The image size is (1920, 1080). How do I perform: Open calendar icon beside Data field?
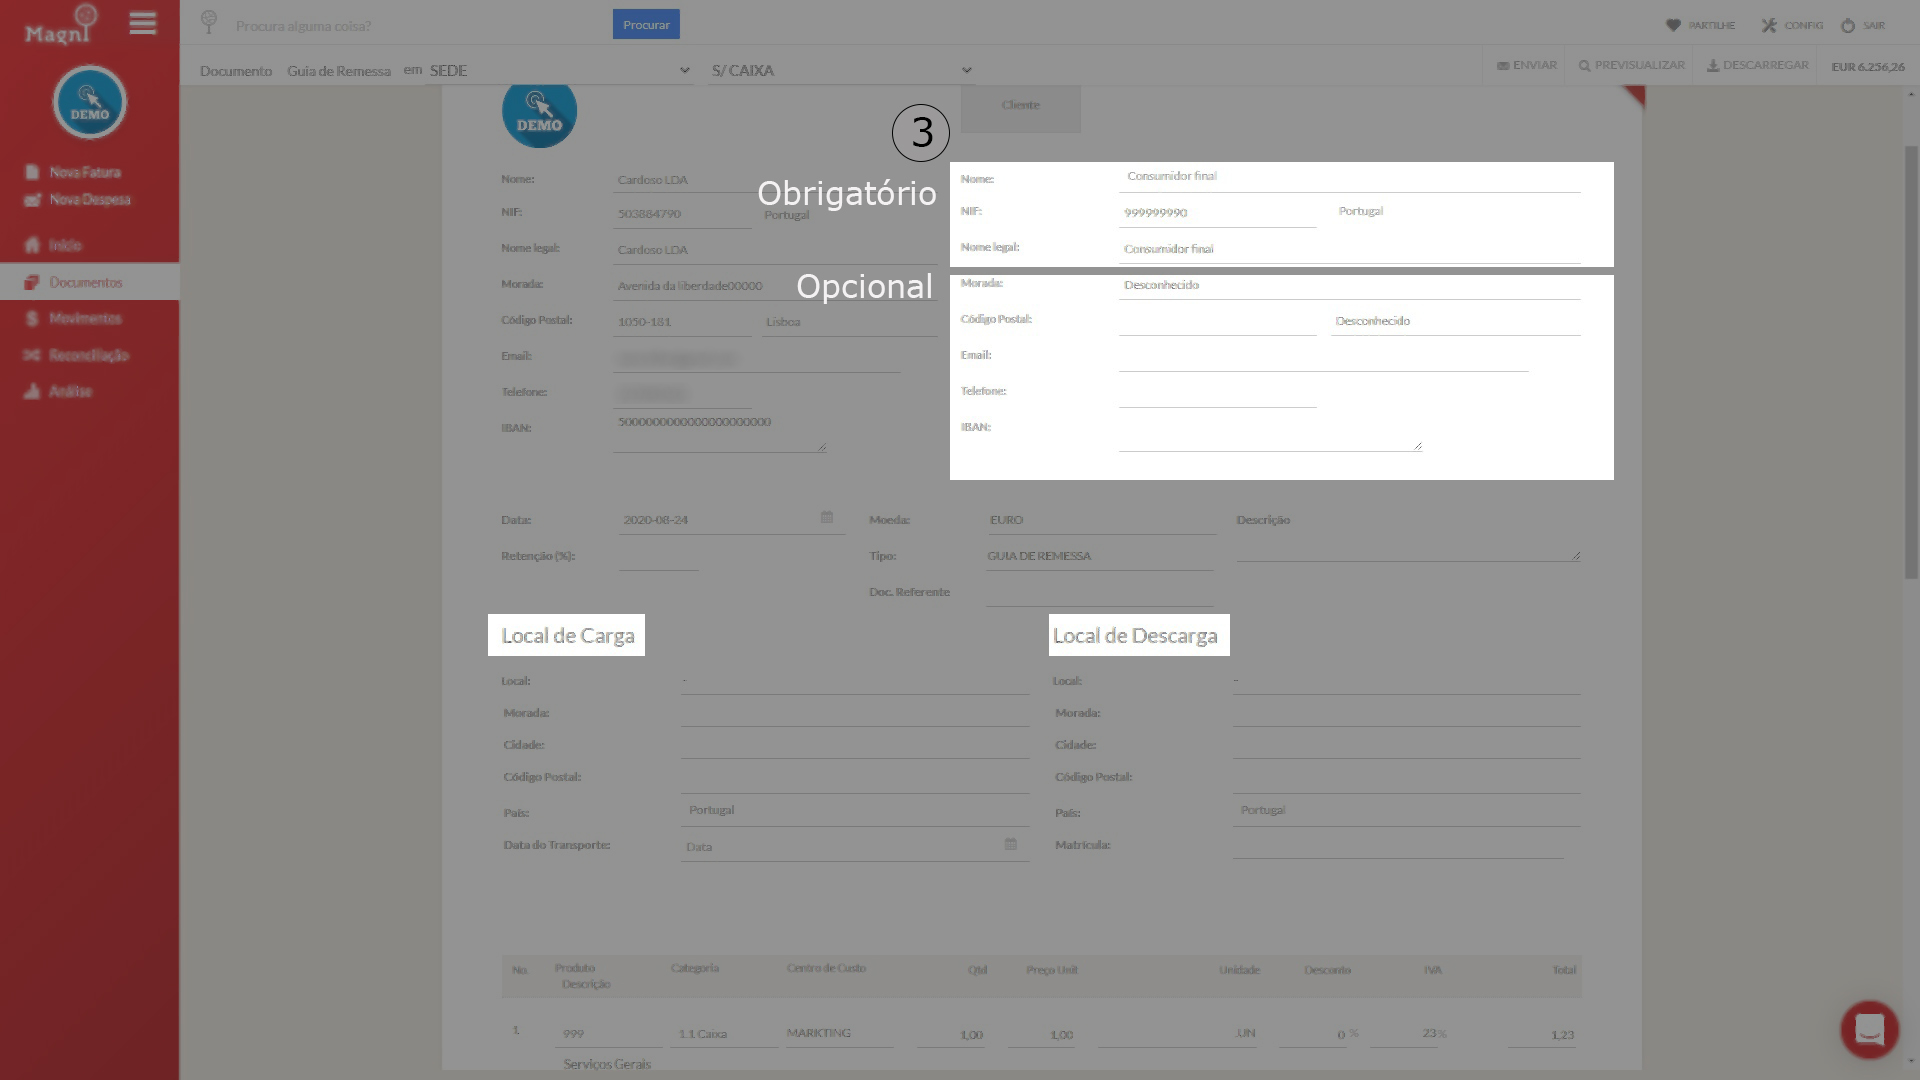click(x=827, y=517)
